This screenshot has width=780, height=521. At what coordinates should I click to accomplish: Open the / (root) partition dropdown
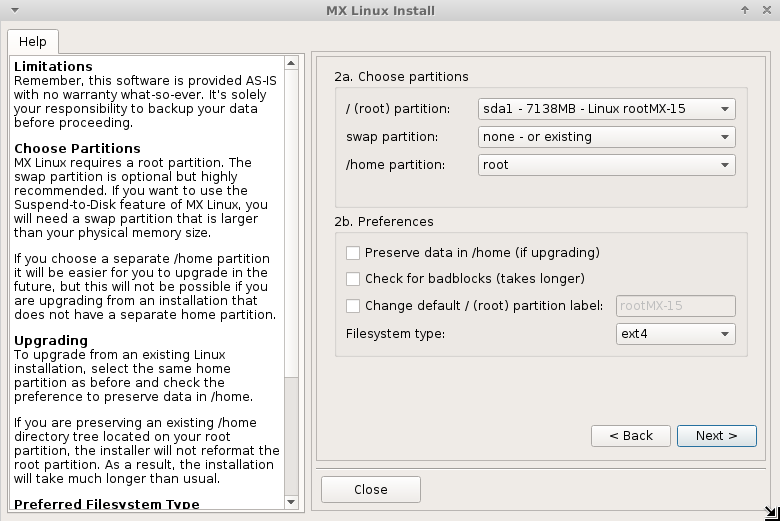pos(606,109)
